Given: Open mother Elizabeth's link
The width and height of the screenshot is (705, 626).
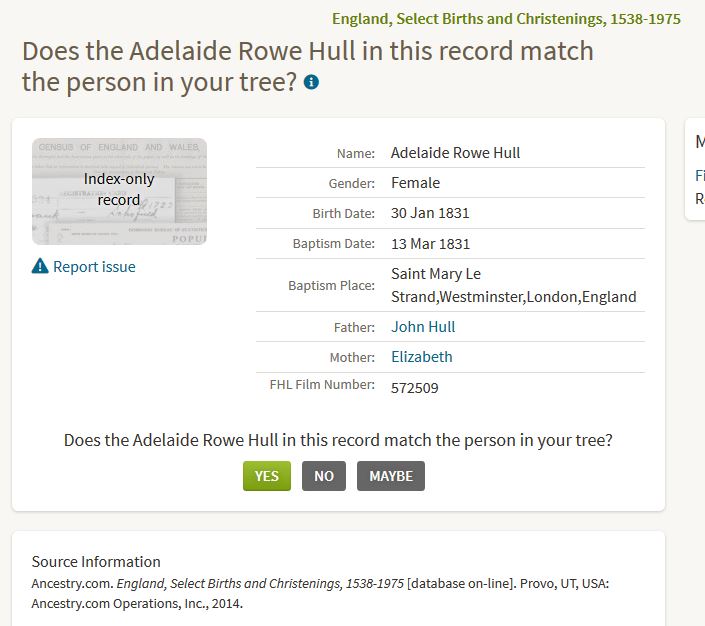Looking at the screenshot, I should pos(421,357).
